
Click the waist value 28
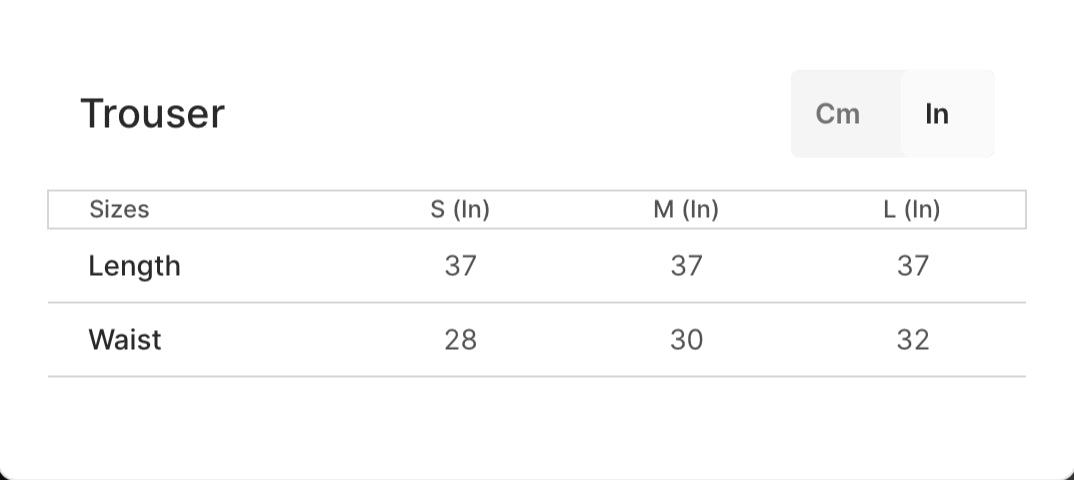[460, 340]
